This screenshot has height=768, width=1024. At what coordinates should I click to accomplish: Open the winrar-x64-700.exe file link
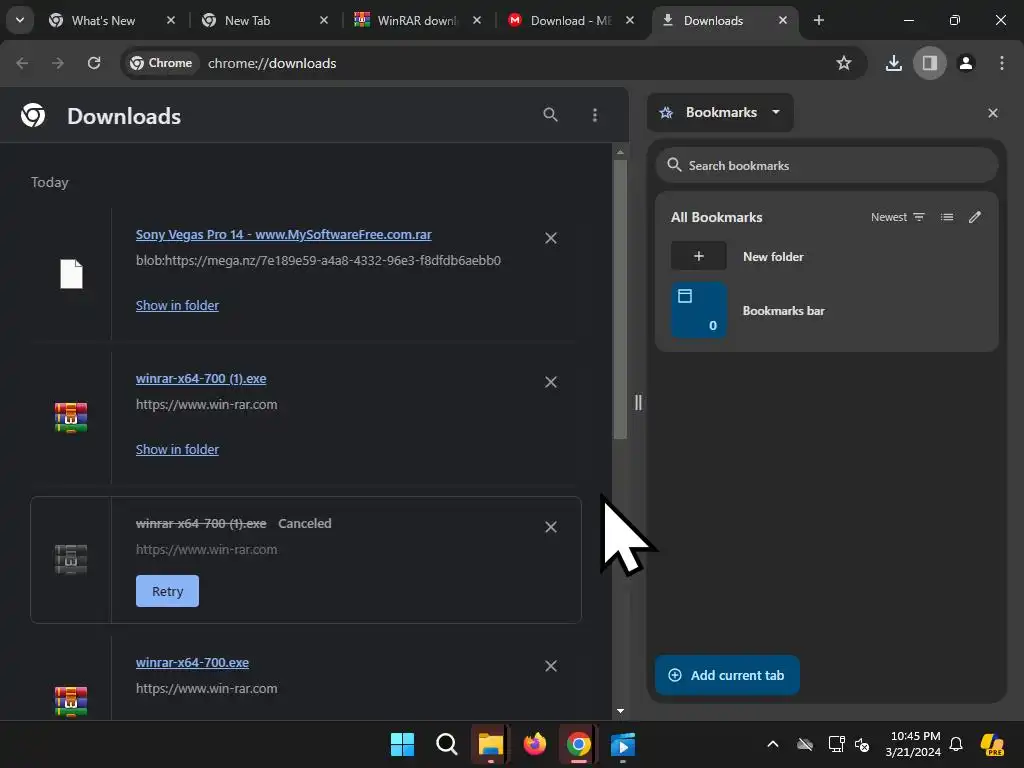192,662
